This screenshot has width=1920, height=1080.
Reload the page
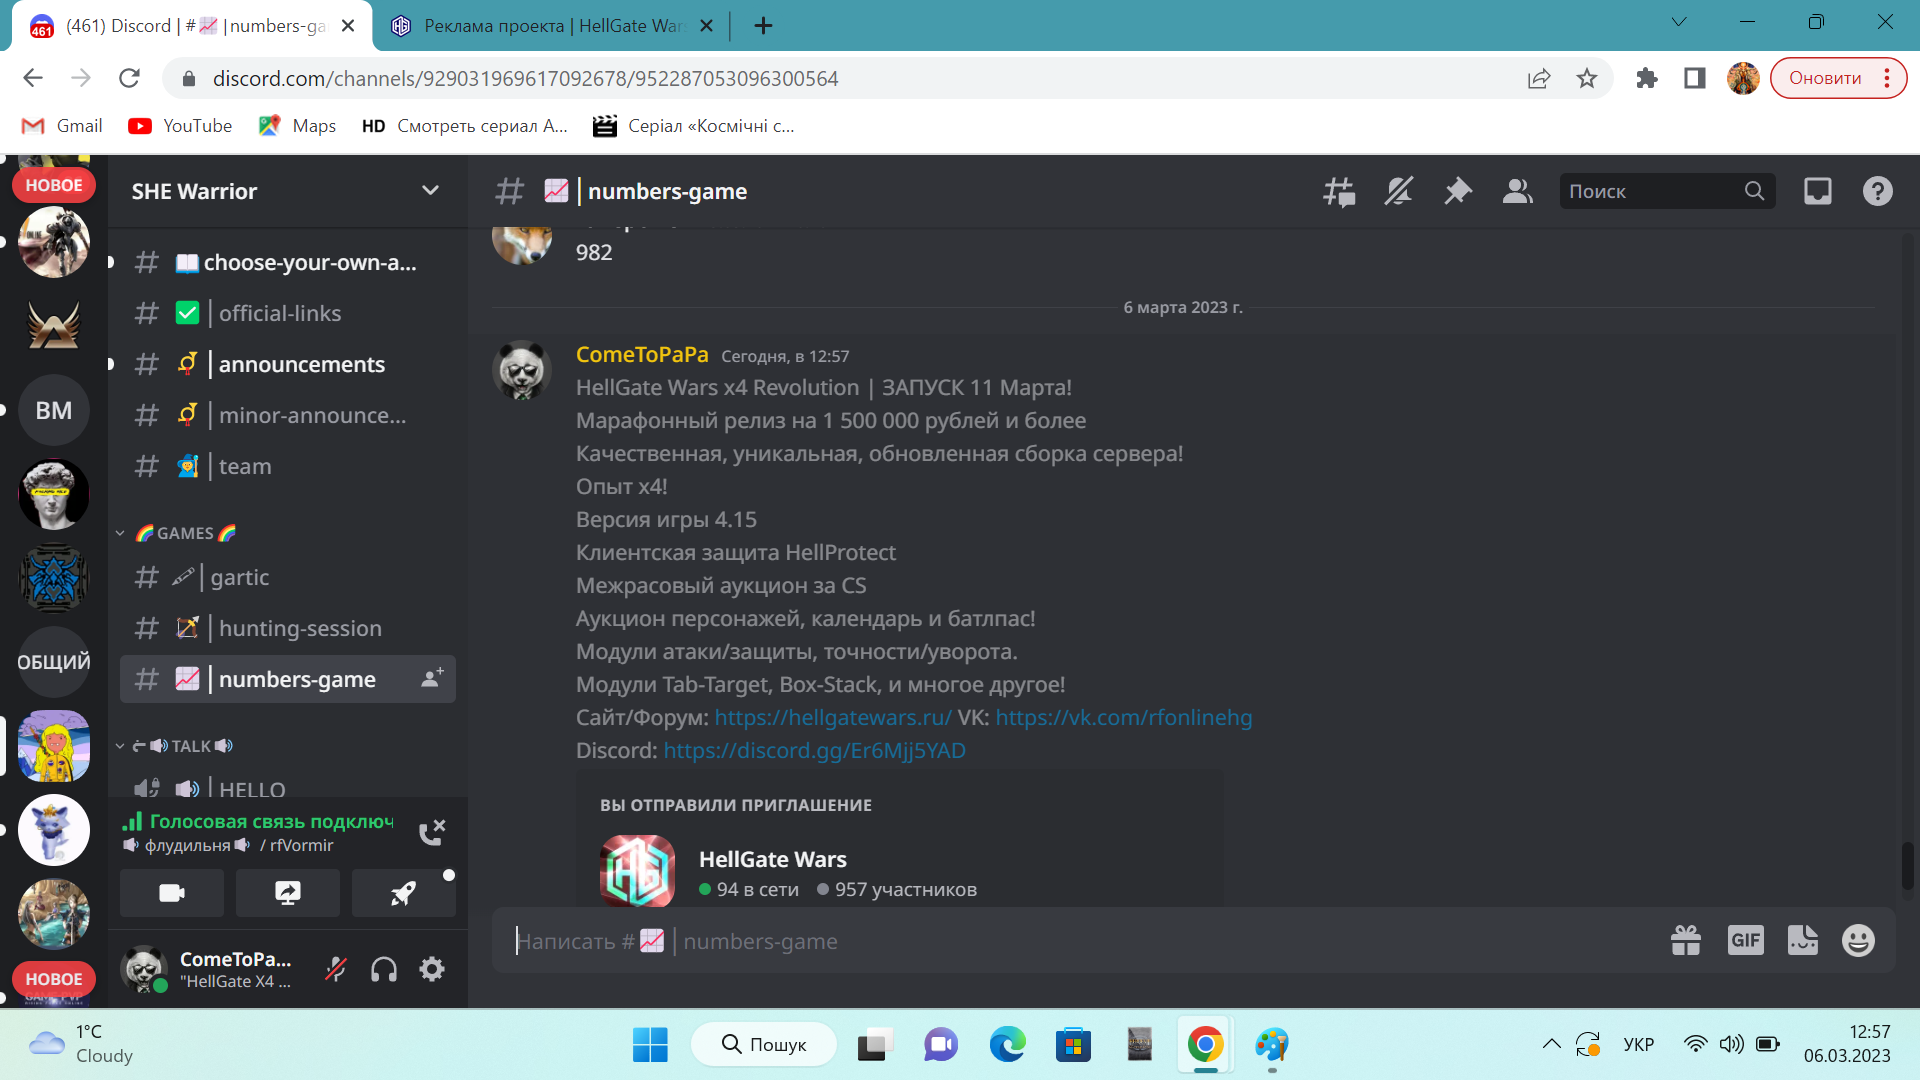129,78
